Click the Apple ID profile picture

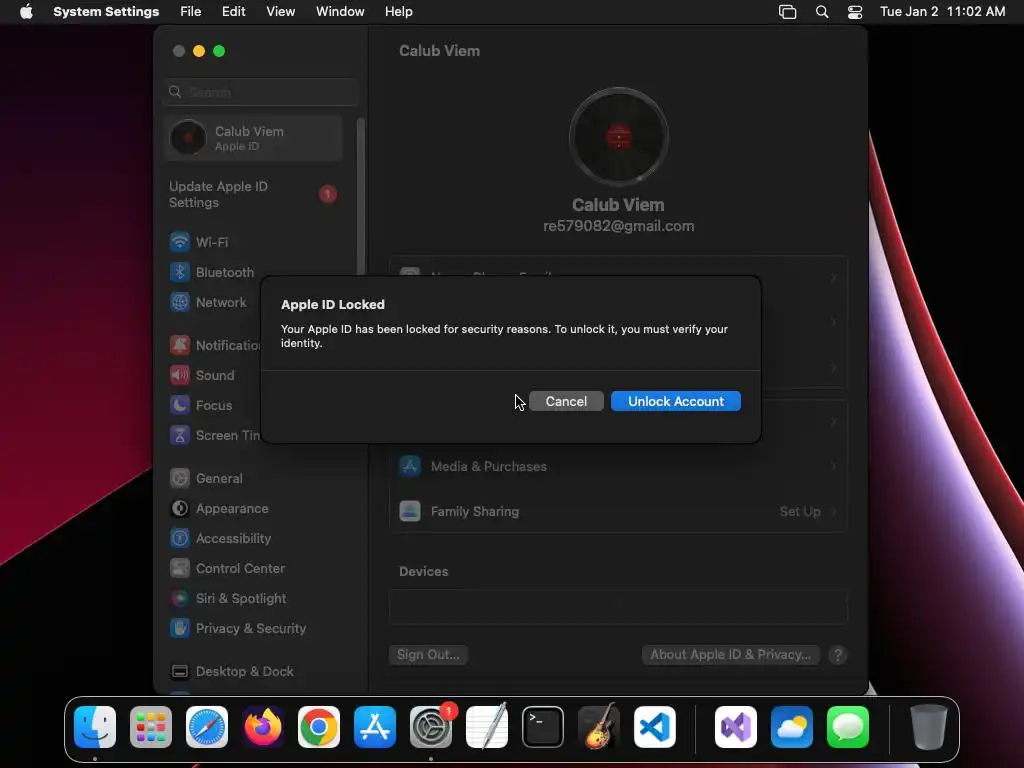[618, 137]
